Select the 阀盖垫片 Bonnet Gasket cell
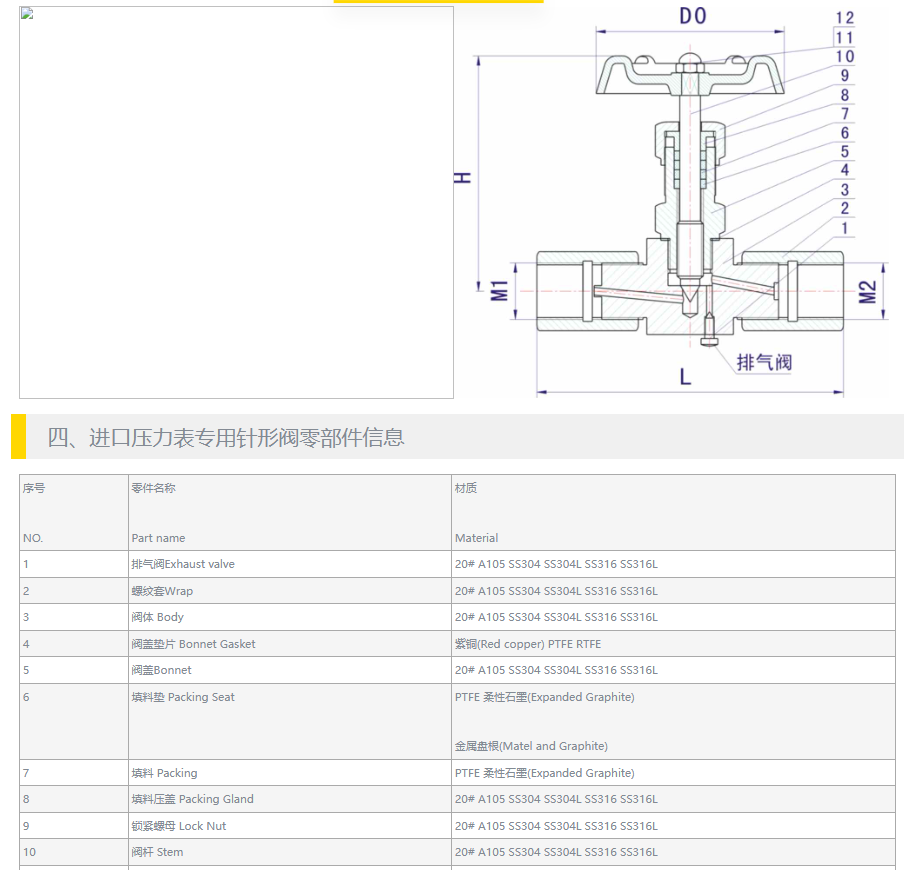The height and width of the screenshot is (870, 906). (193, 644)
